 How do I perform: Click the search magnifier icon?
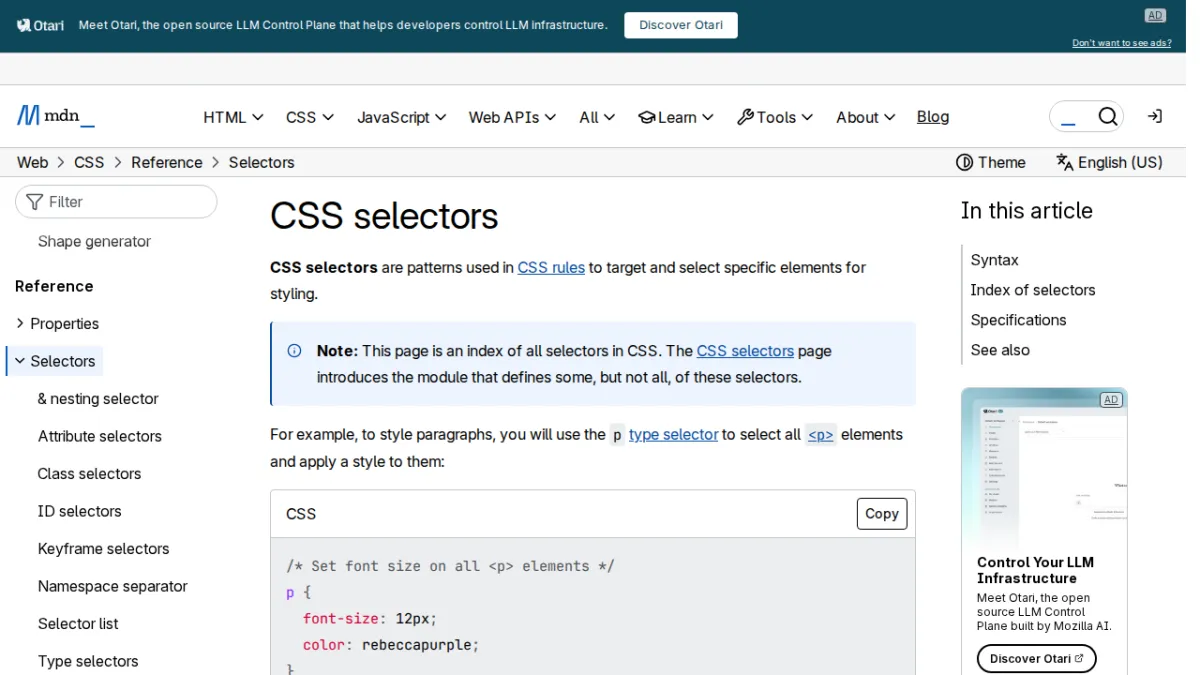point(1108,117)
